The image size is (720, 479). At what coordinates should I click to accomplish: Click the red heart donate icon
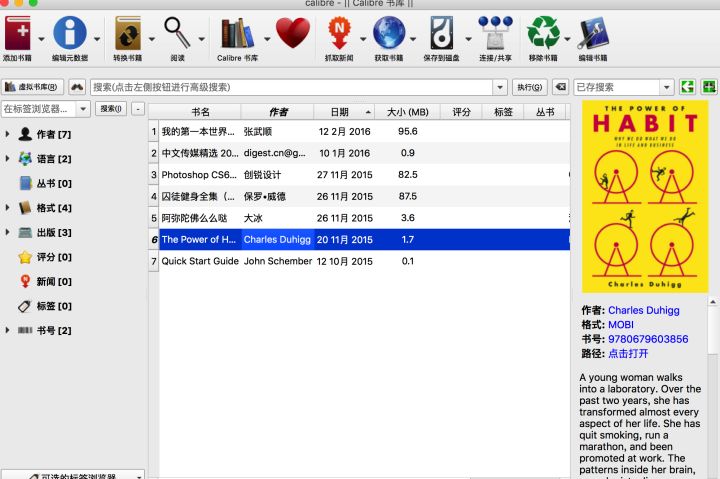(293, 33)
